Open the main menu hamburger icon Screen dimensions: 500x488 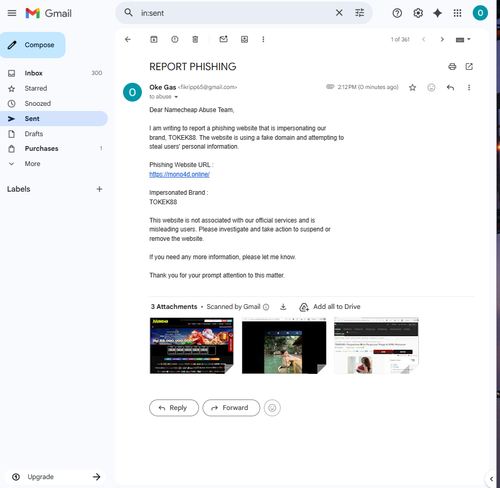point(12,13)
